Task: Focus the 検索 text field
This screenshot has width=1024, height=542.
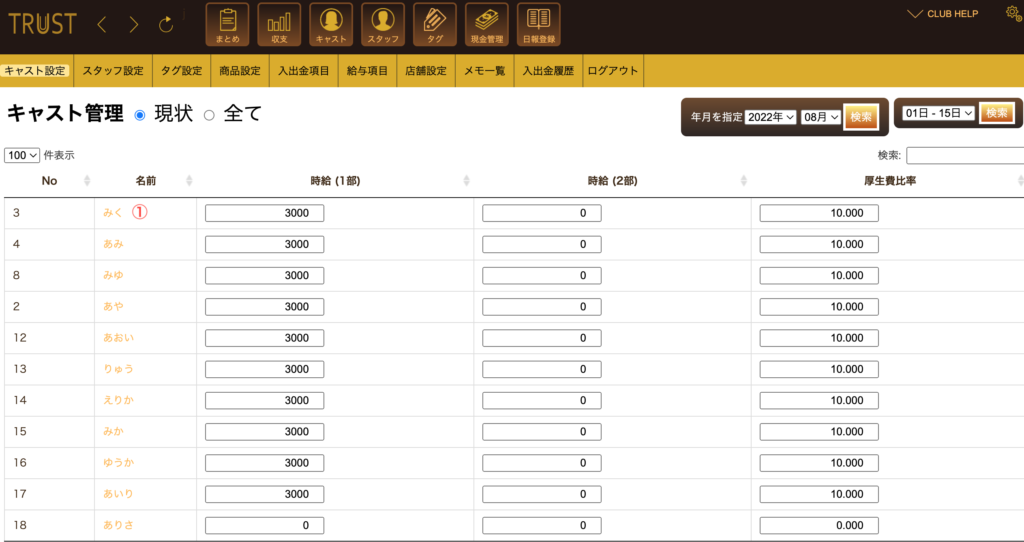Action: [965, 155]
